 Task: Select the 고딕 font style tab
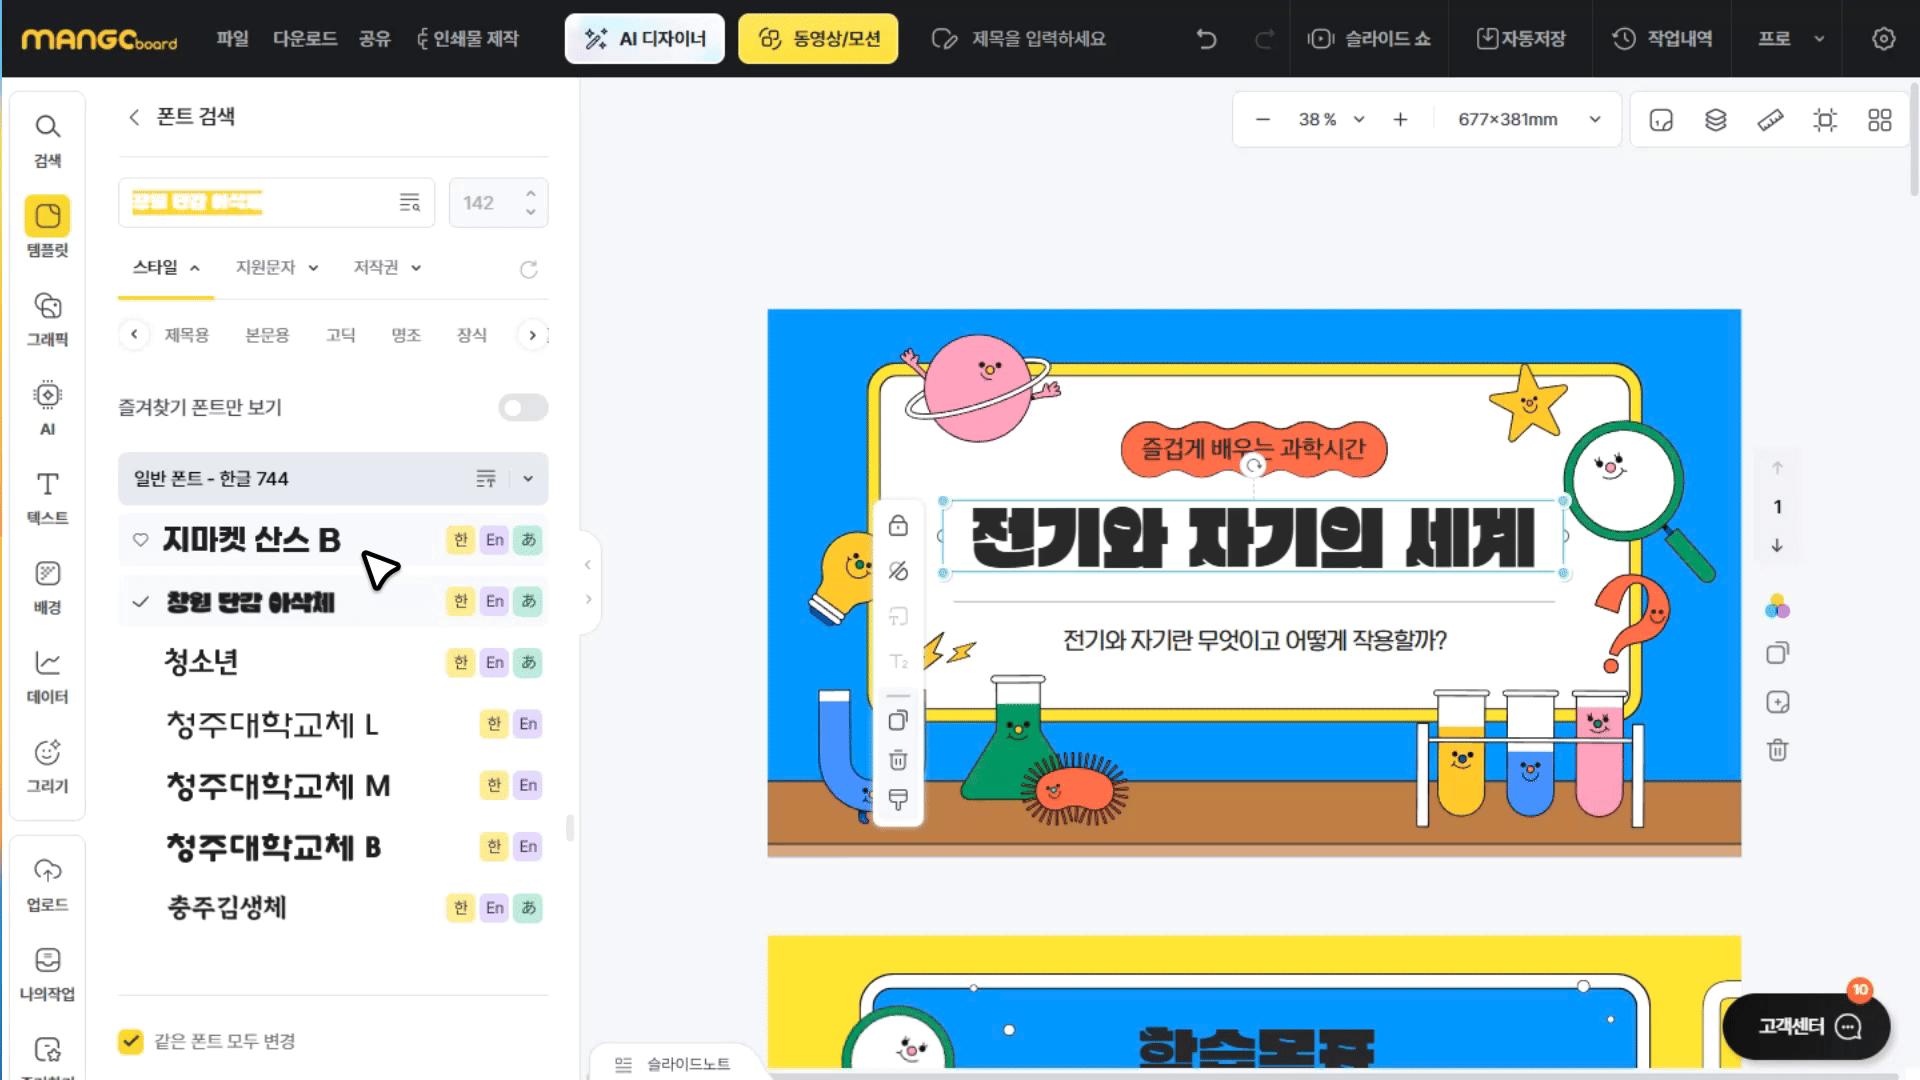click(340, 335)
